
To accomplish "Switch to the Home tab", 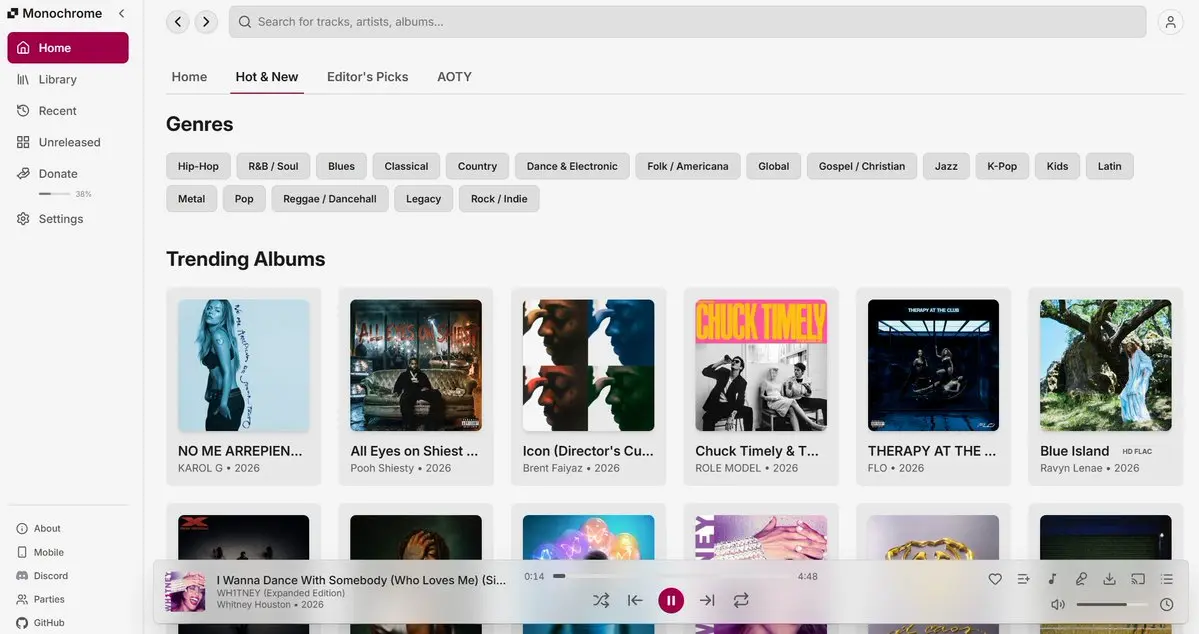I will (x=189, y=76).
